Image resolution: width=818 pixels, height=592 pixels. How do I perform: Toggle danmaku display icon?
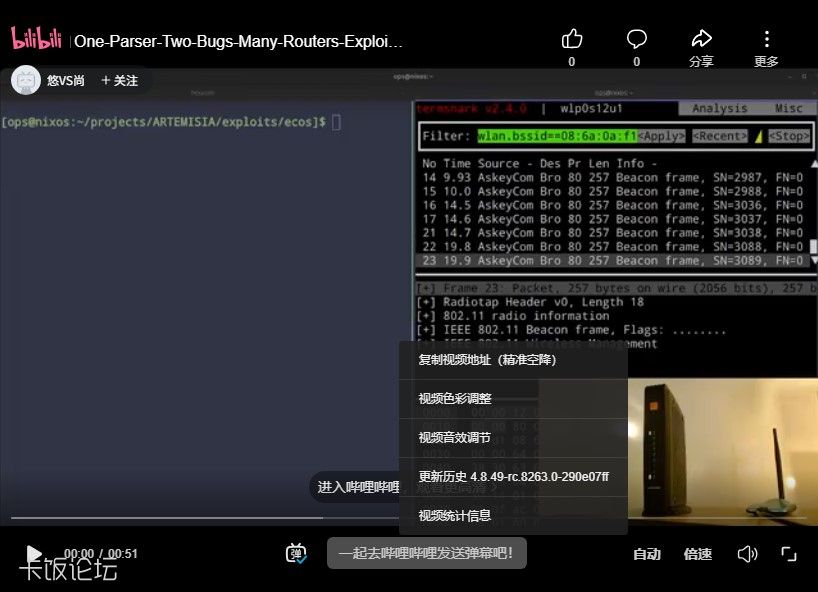(x=296, y=553)
